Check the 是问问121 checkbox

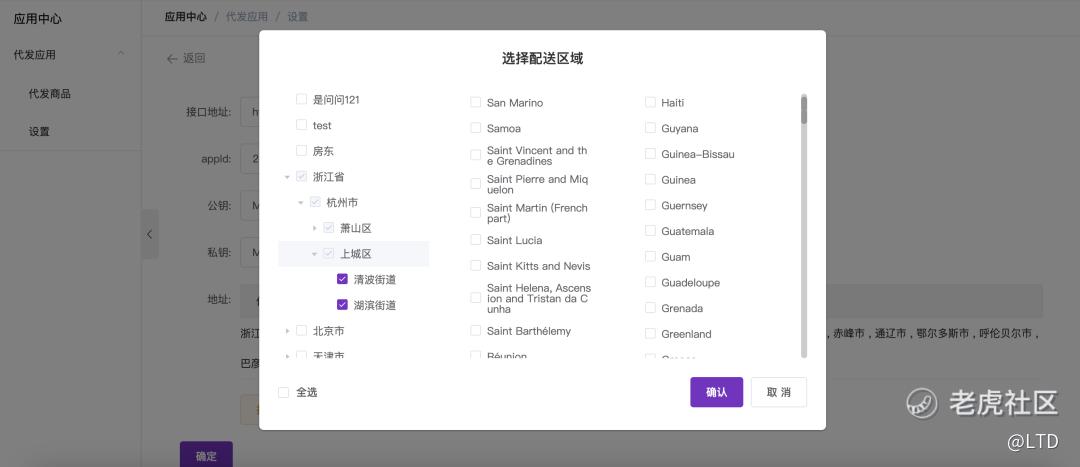click(301, 99)
